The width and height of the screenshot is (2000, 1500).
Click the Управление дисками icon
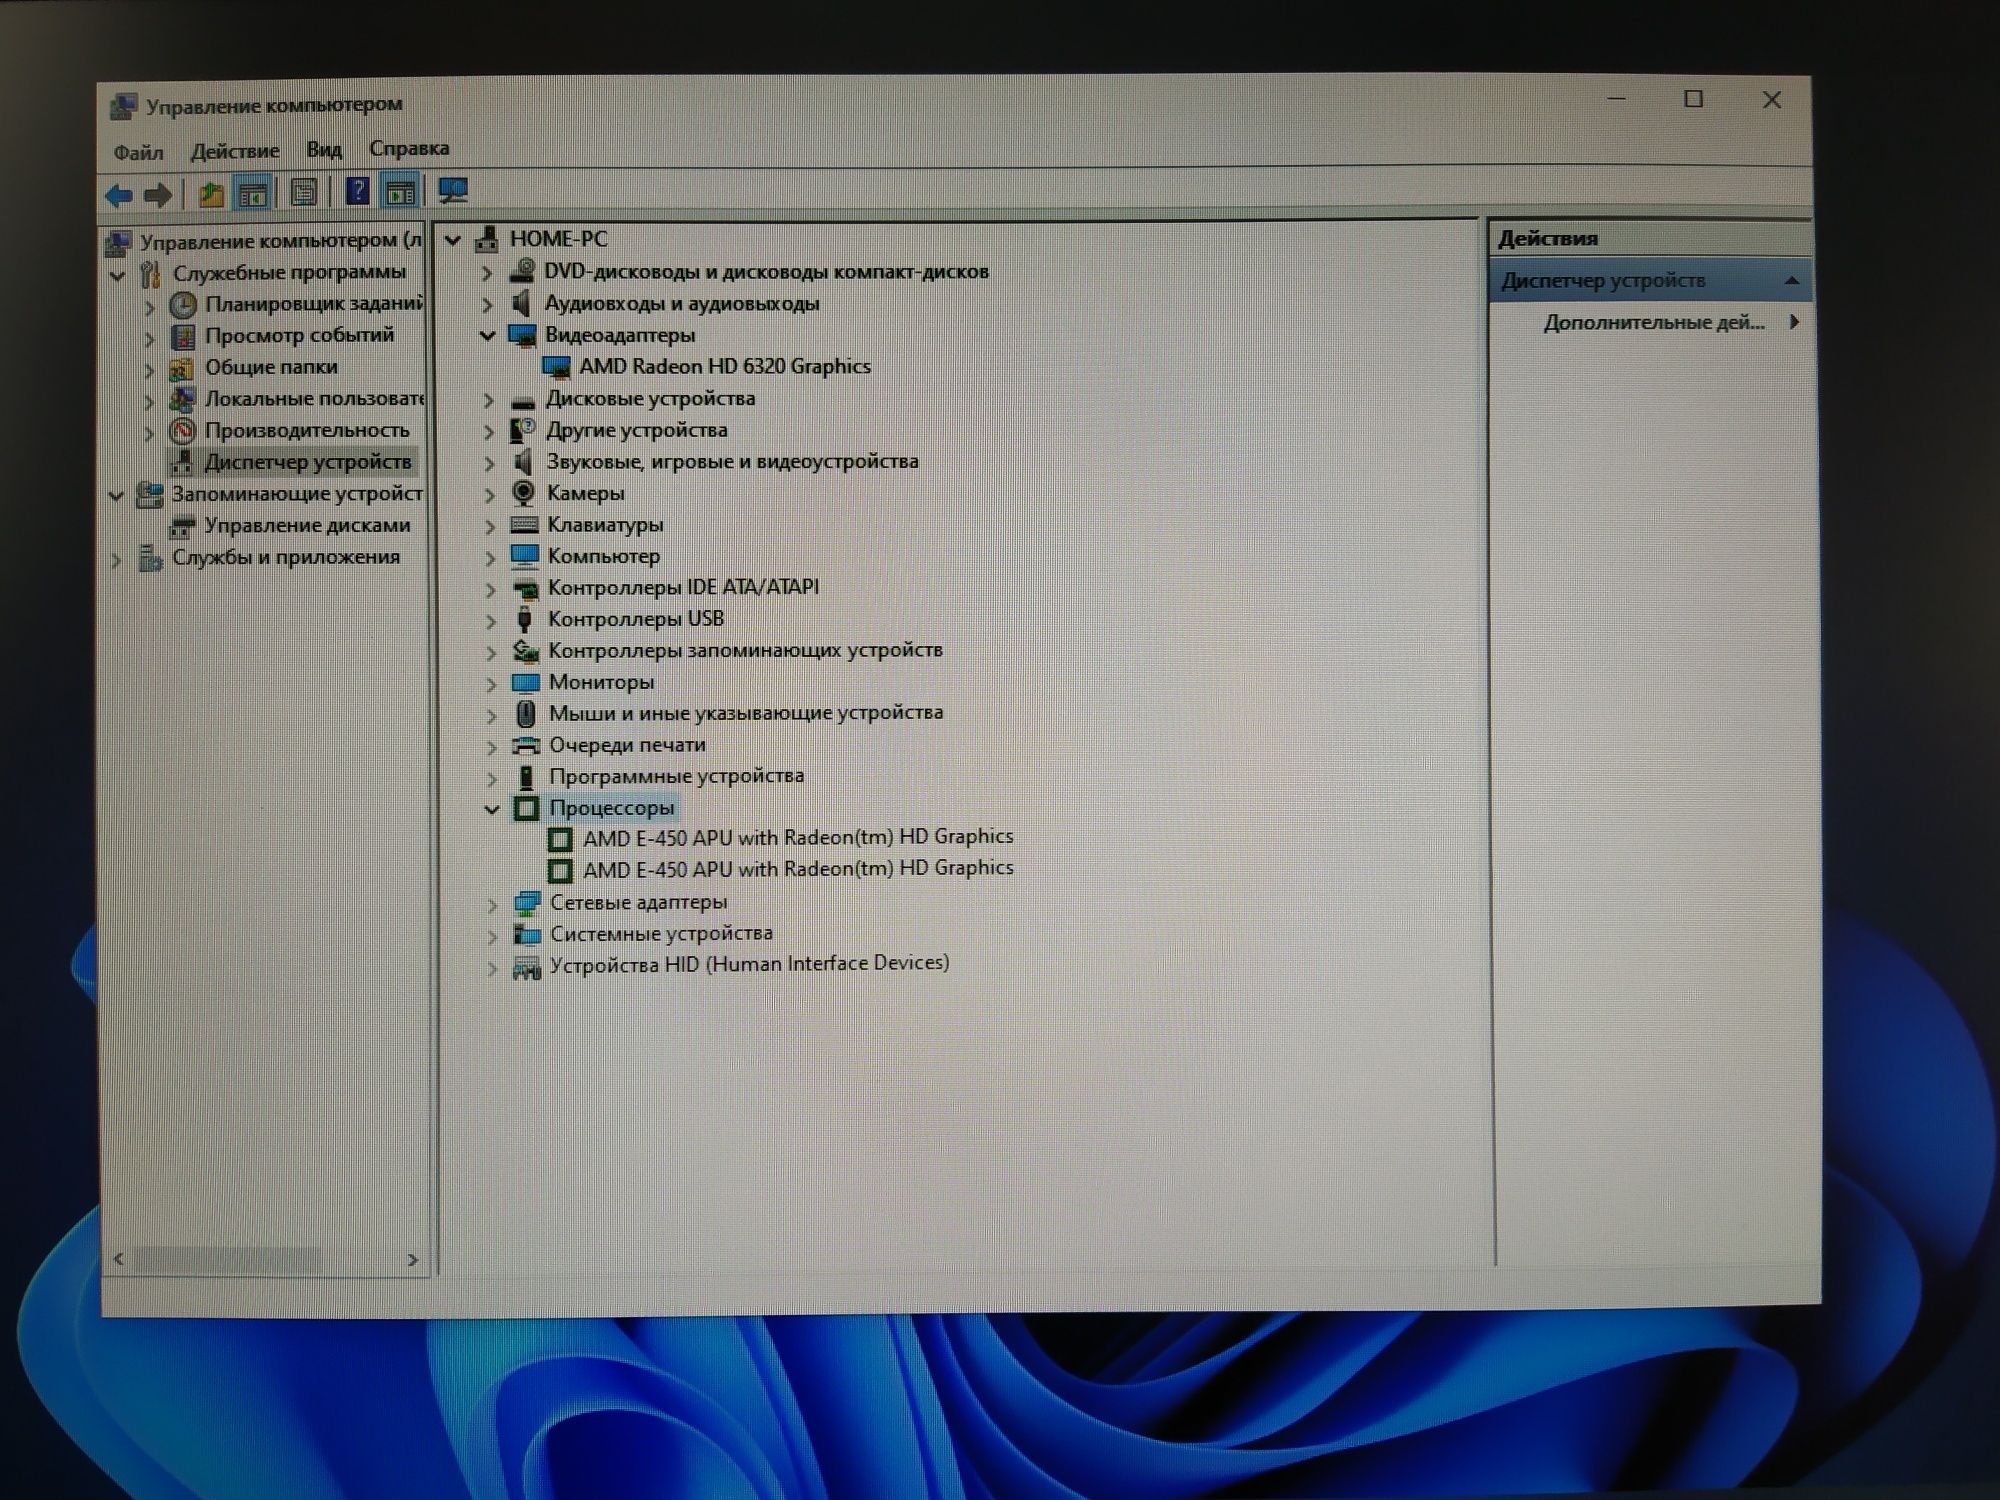pyautogui.click(x=181, y=526)
